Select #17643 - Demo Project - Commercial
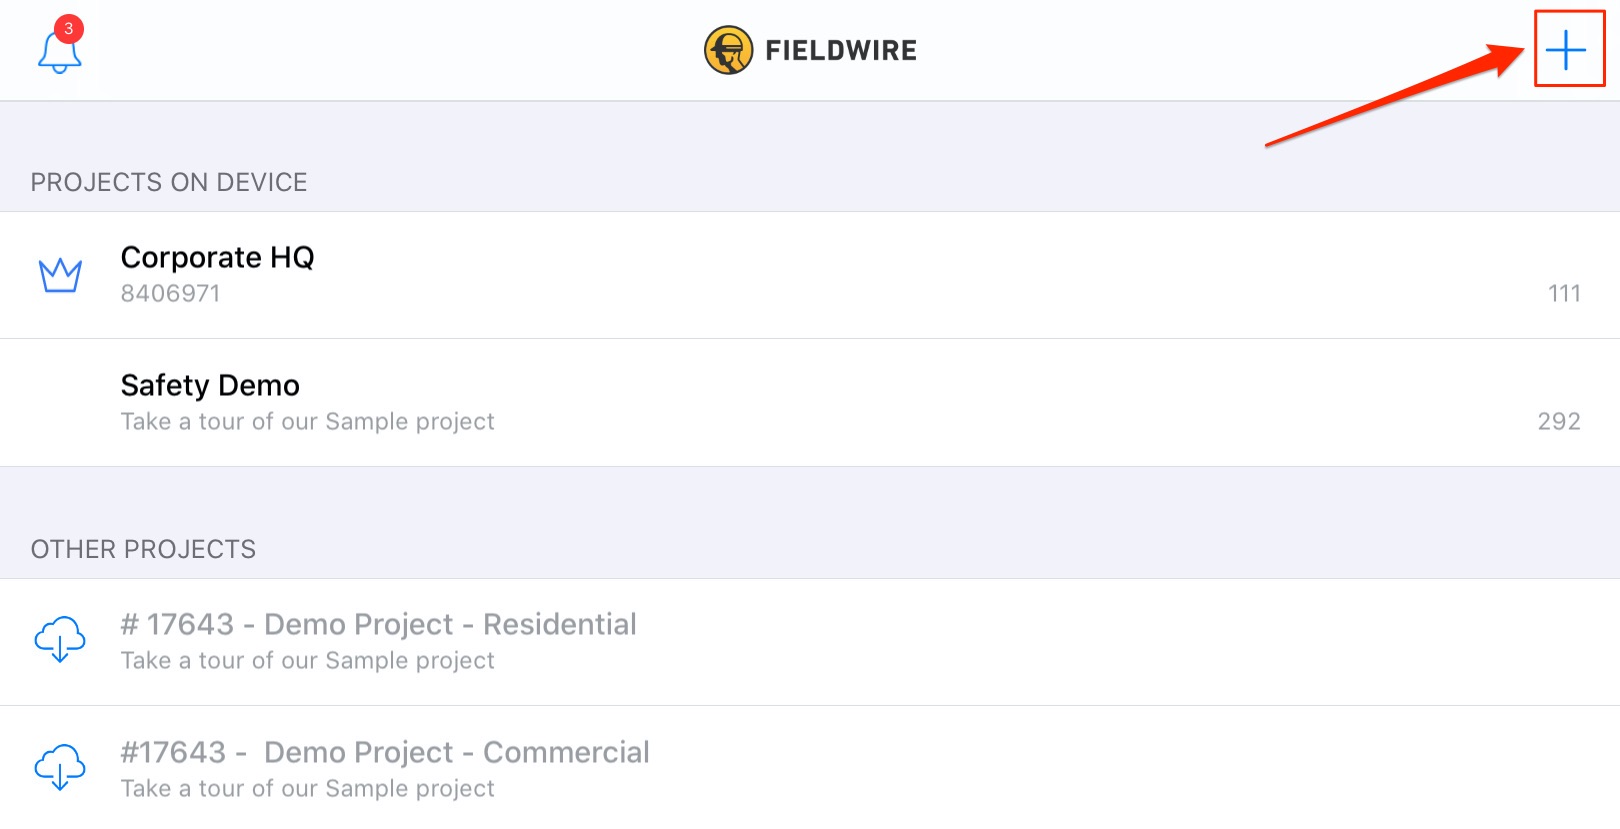 (810, 768)
